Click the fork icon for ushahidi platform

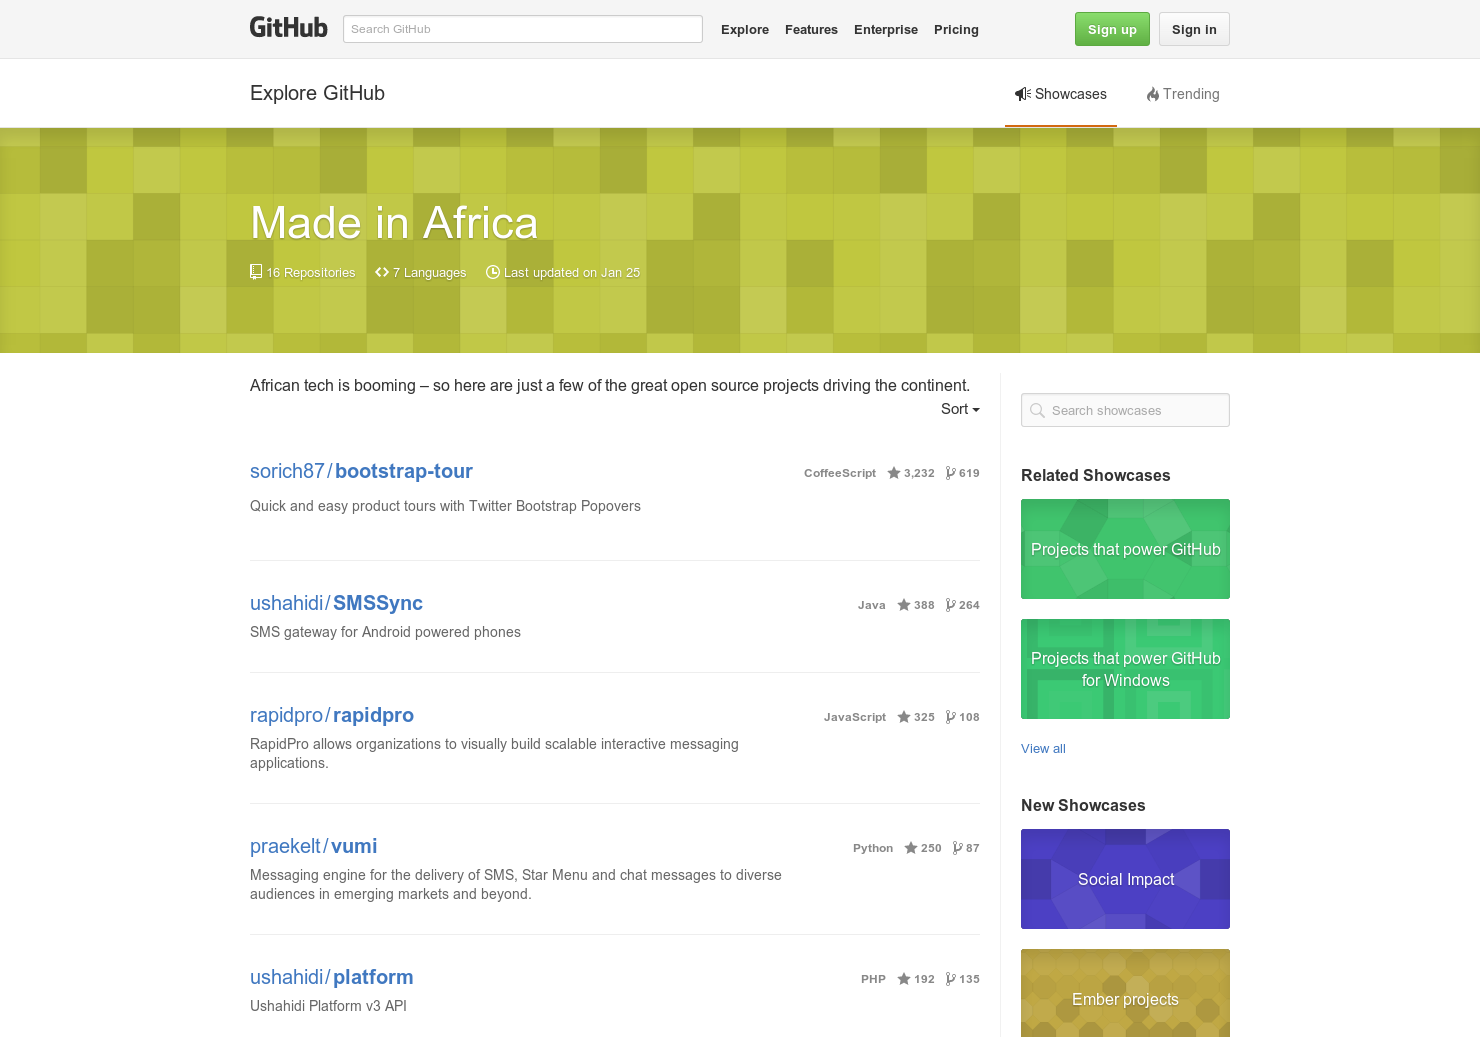pyautogui.click(x=950, y=979)
